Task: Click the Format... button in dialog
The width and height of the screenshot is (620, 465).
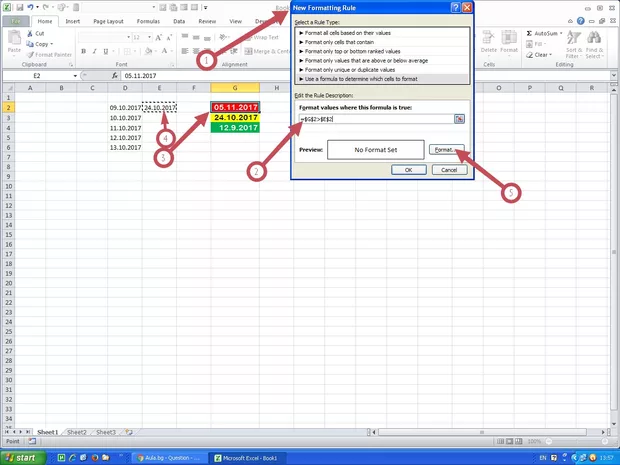Action: 446,150
